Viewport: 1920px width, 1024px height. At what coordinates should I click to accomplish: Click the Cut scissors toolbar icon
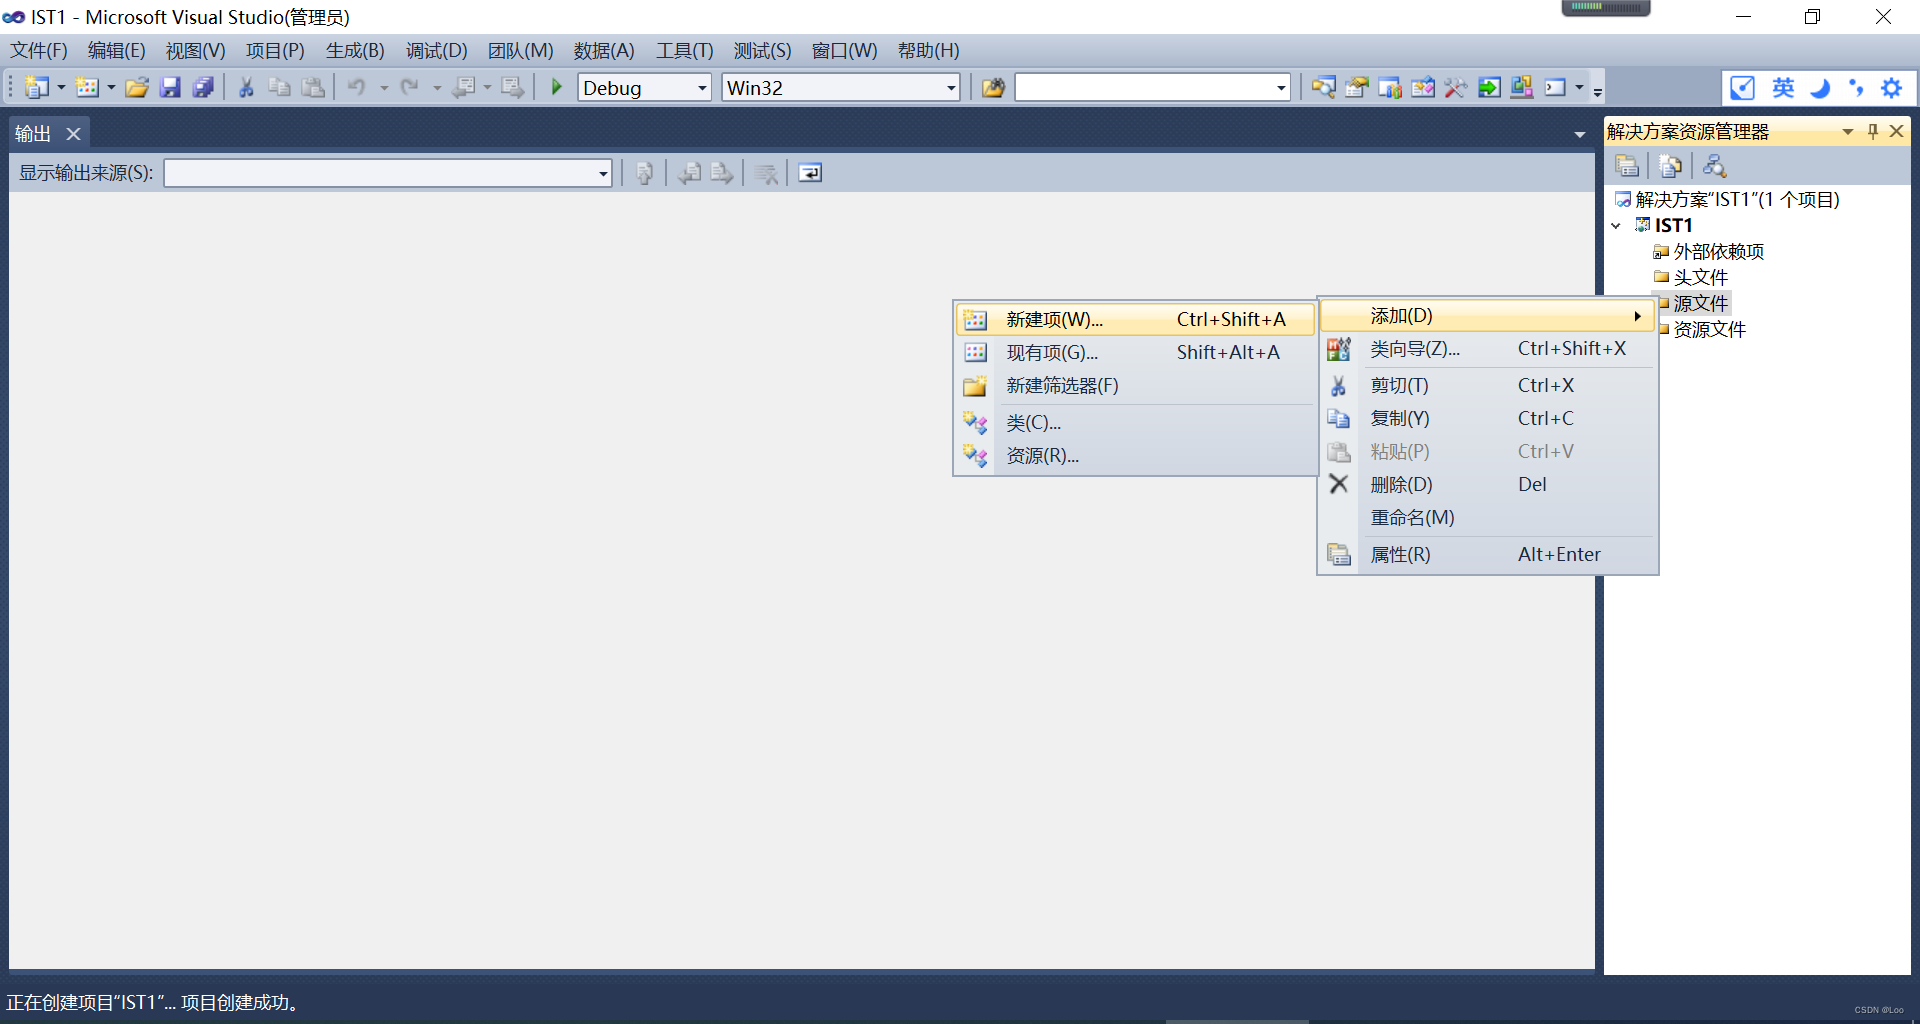[246, 88]
